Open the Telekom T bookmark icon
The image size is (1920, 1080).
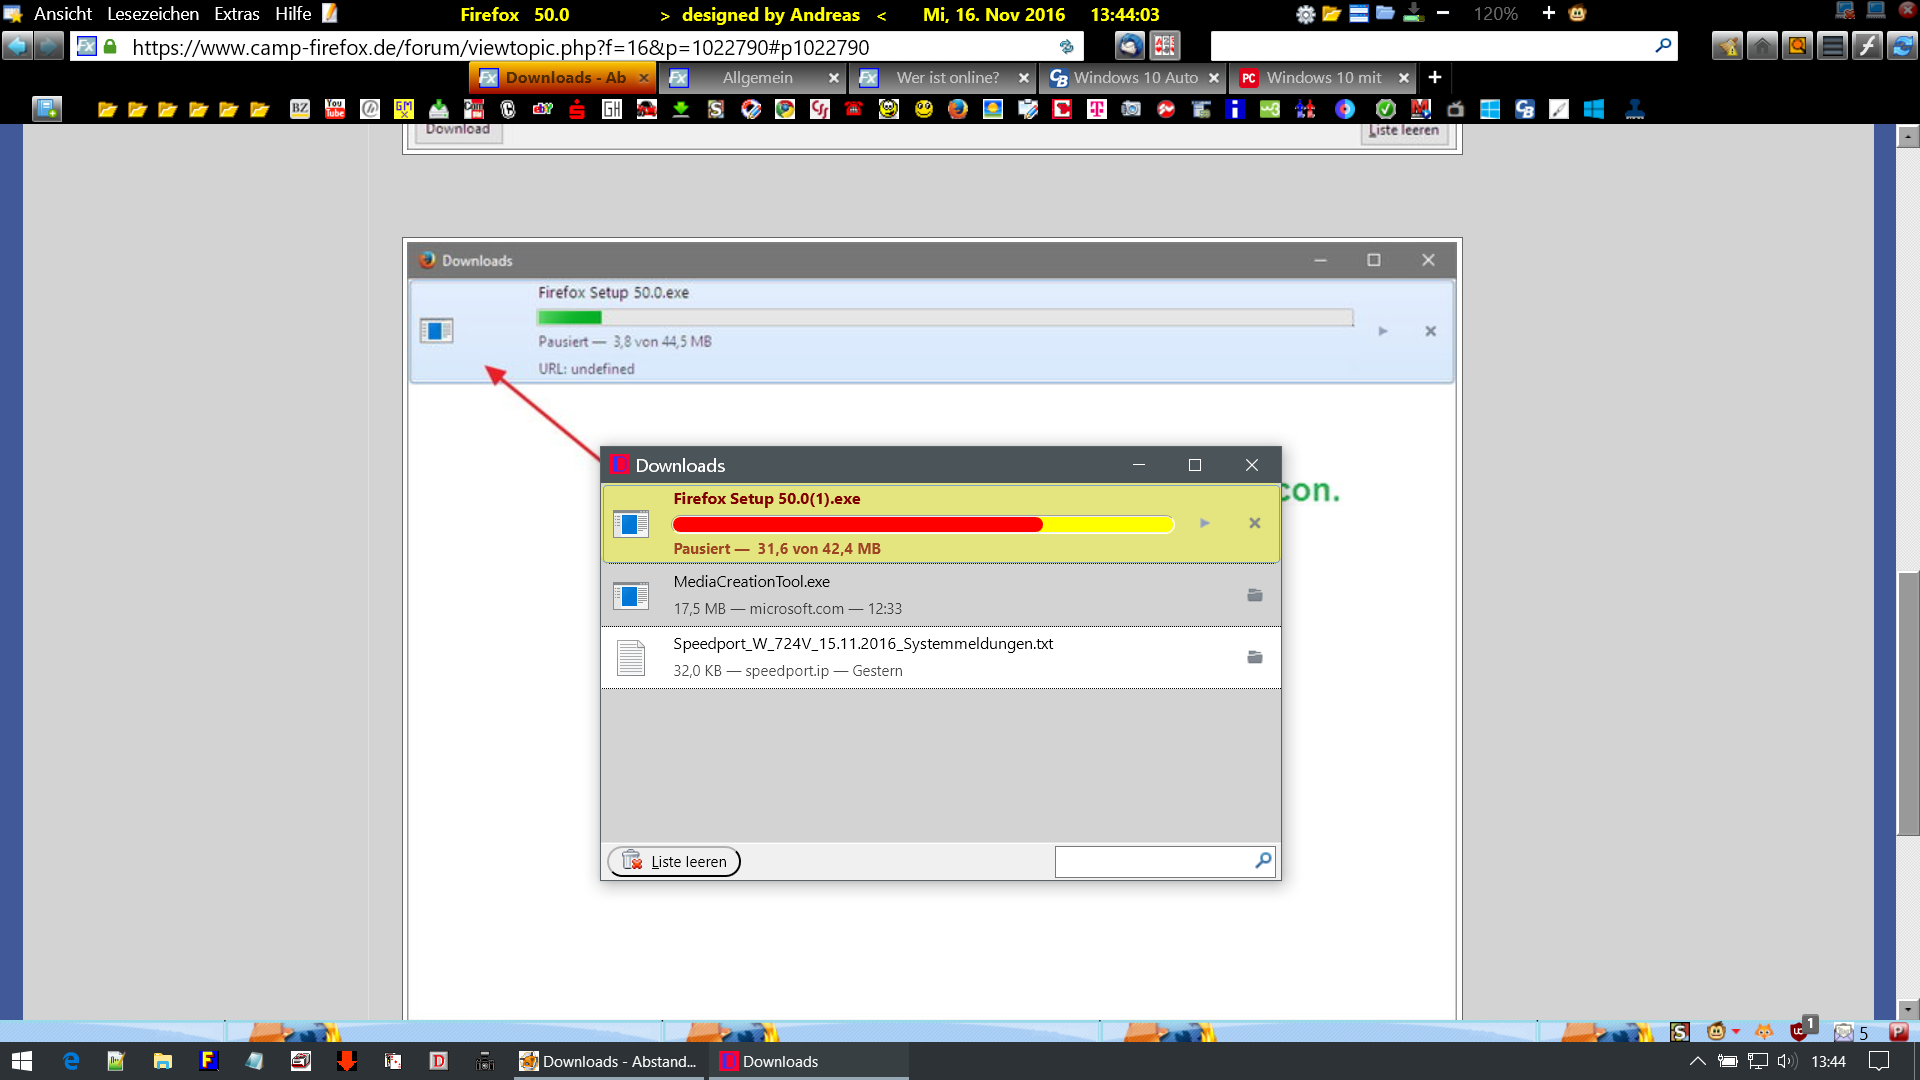[1097, 109]
